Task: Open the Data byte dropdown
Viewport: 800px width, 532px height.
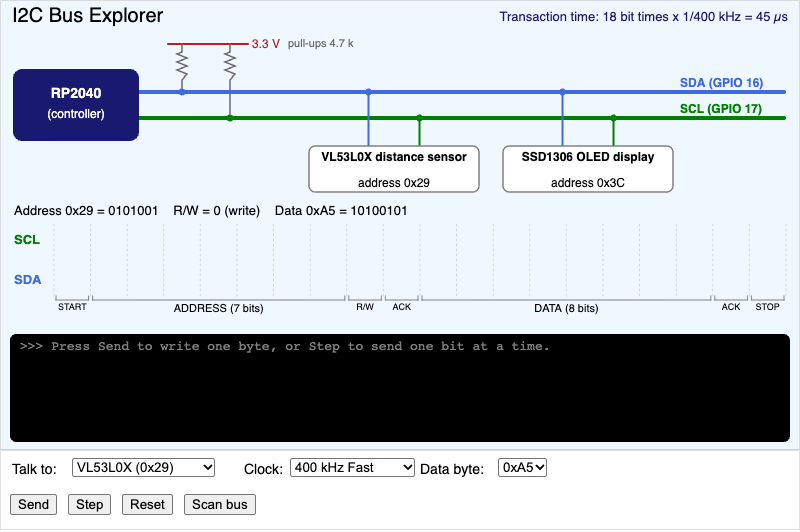Action: point(522,468)
